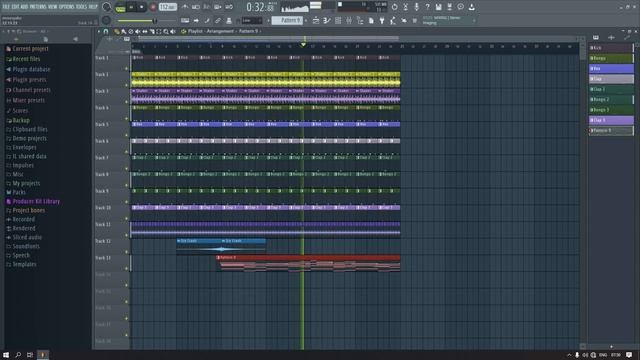Open the EDIT menu
640x360 pixels.
[16, 7]
